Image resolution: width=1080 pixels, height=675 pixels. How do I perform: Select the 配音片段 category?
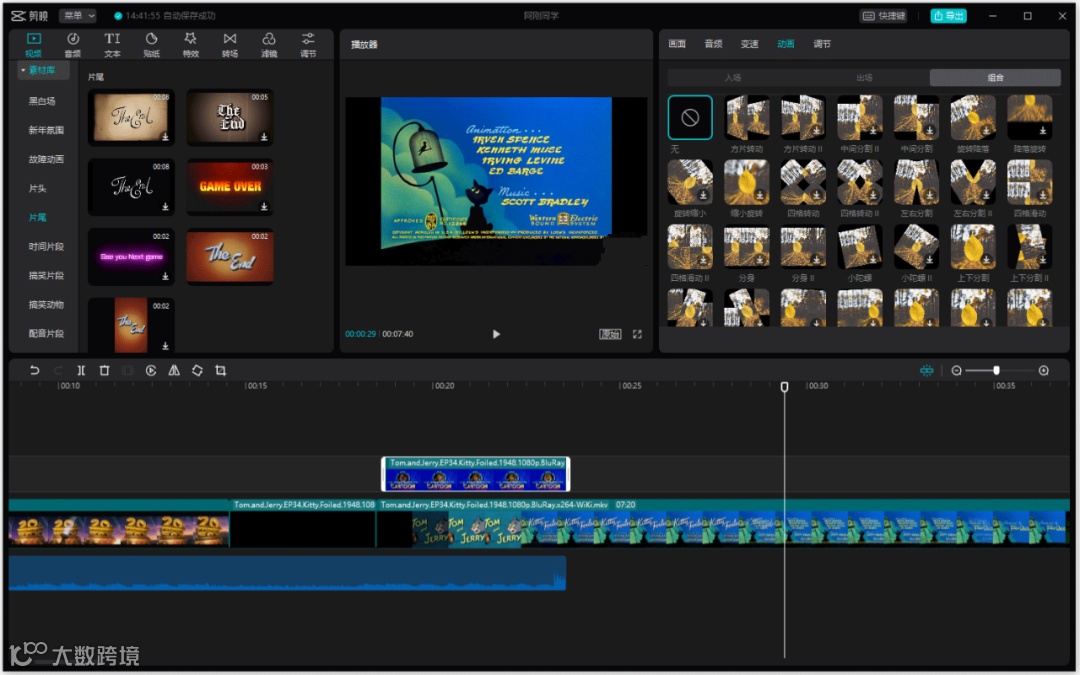tap(45, 333)
